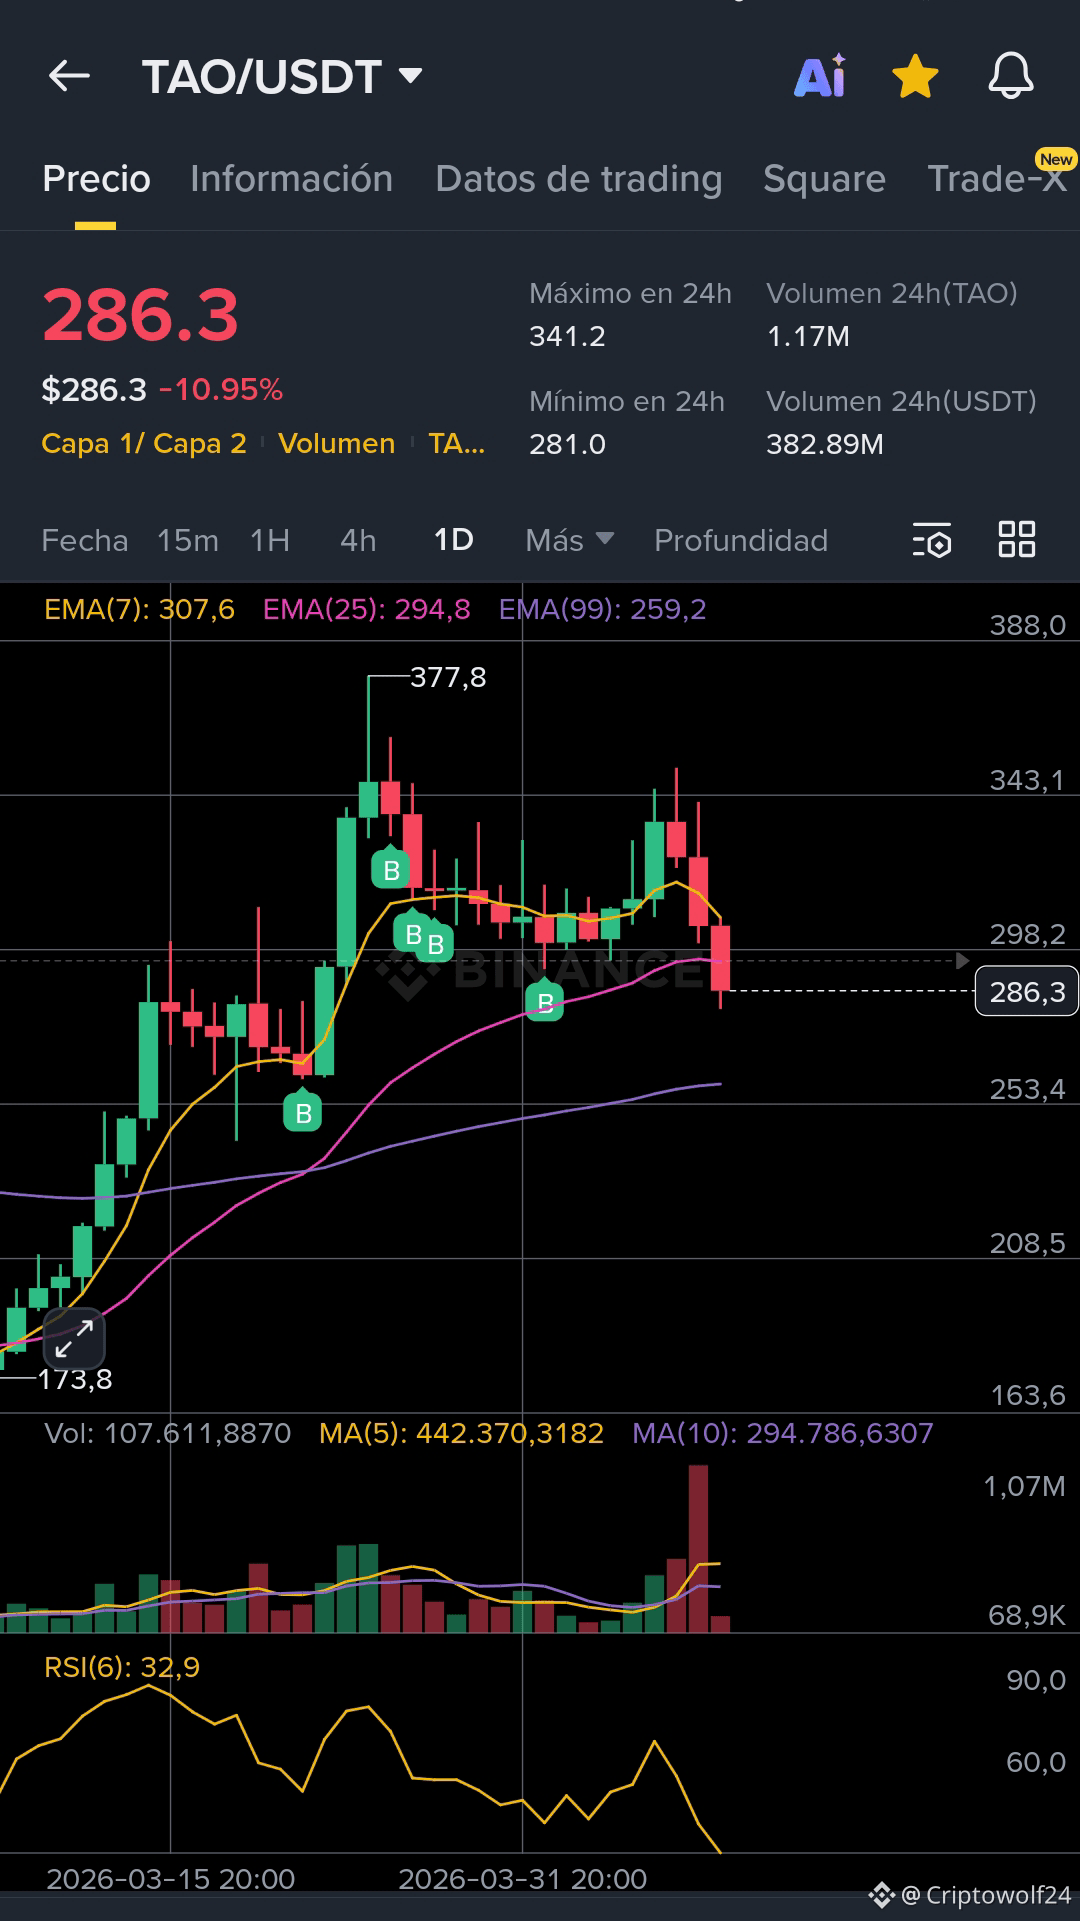Image resolution: width=1080 pixels, height=1921 pixels.
Task: Tap the Capa 1/ Capa 2 tag
Action: 144,444
